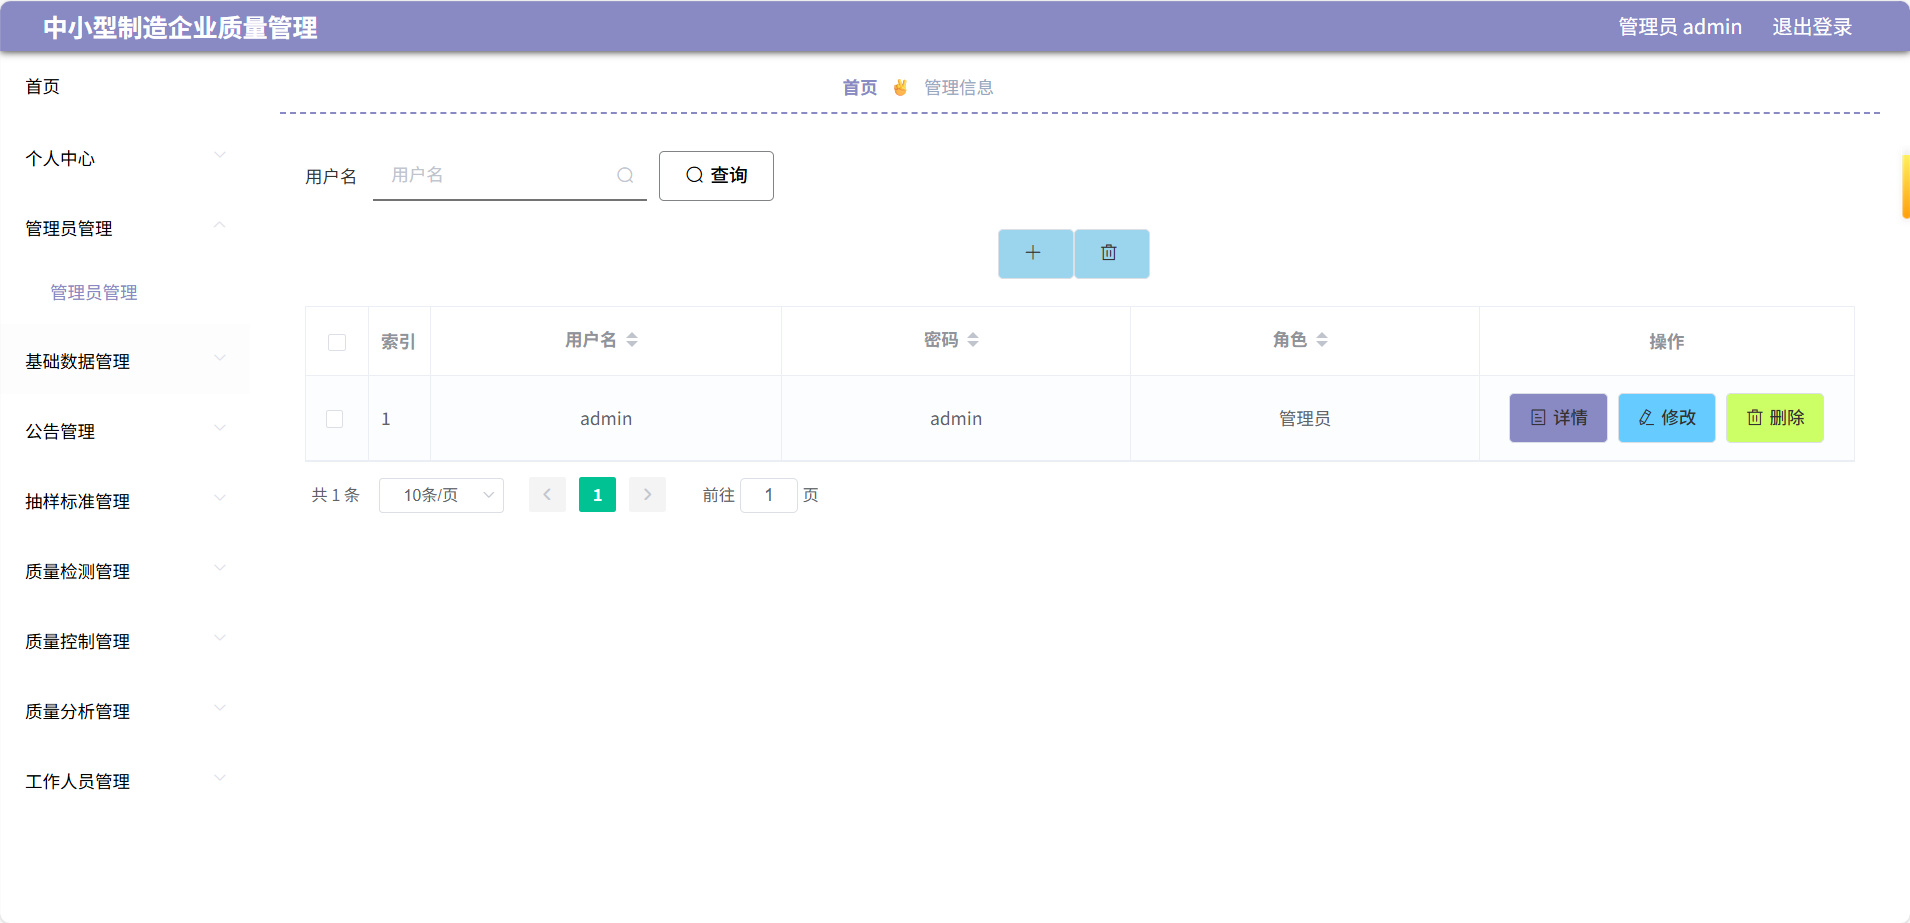The width and height of the screenshot is (1910, 923).
Task: Collapse 管理员管理 menu chevron
Action: pyautogui.click(x=220, y=225)
